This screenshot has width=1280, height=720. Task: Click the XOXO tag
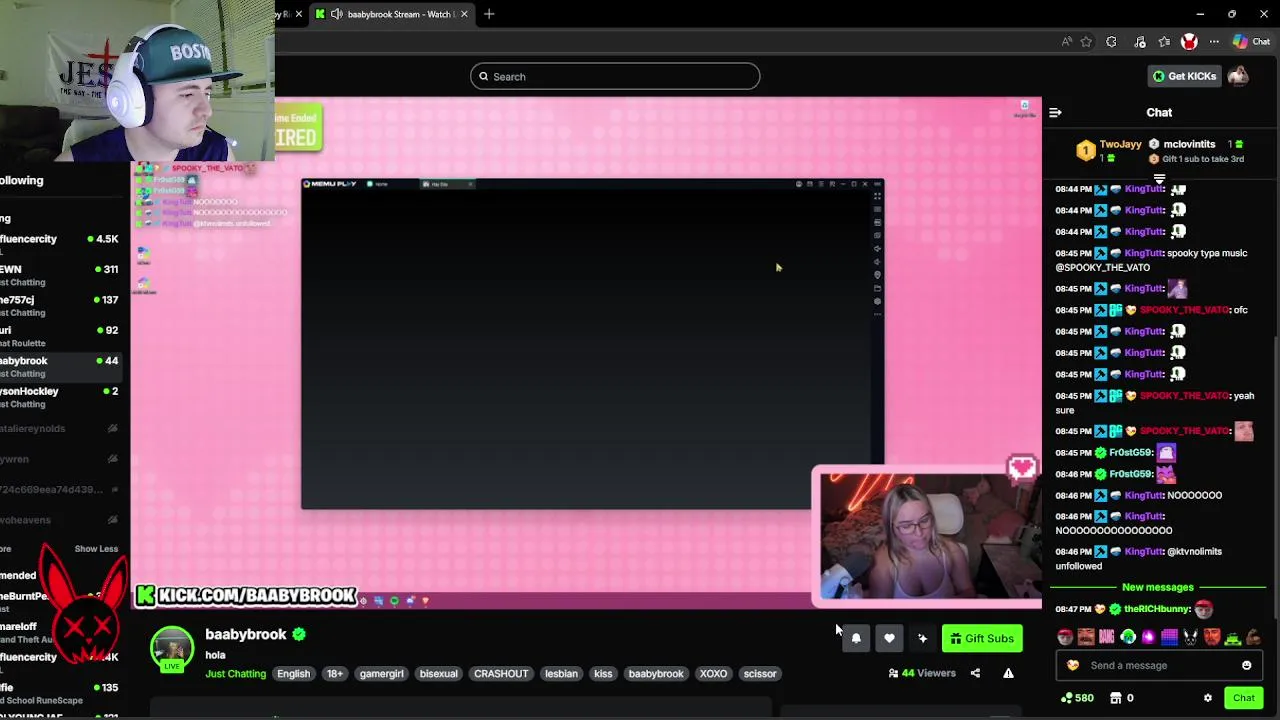[713, 674]
